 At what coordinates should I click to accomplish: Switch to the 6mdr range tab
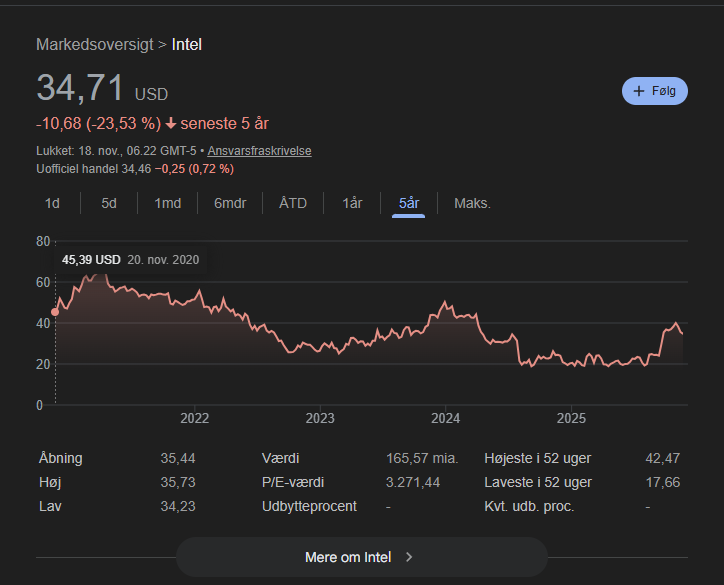click(x=230, y=203)
